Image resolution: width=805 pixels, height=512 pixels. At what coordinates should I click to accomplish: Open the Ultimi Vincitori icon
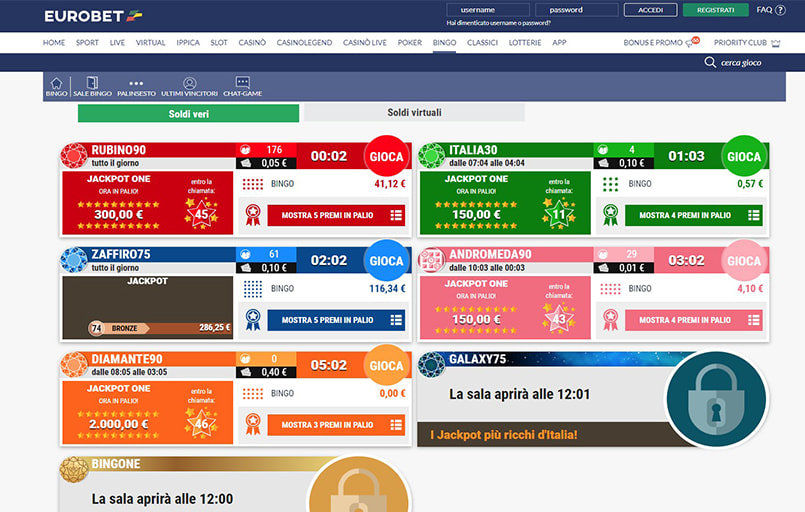pyautogui.click(x=189, y=84)
